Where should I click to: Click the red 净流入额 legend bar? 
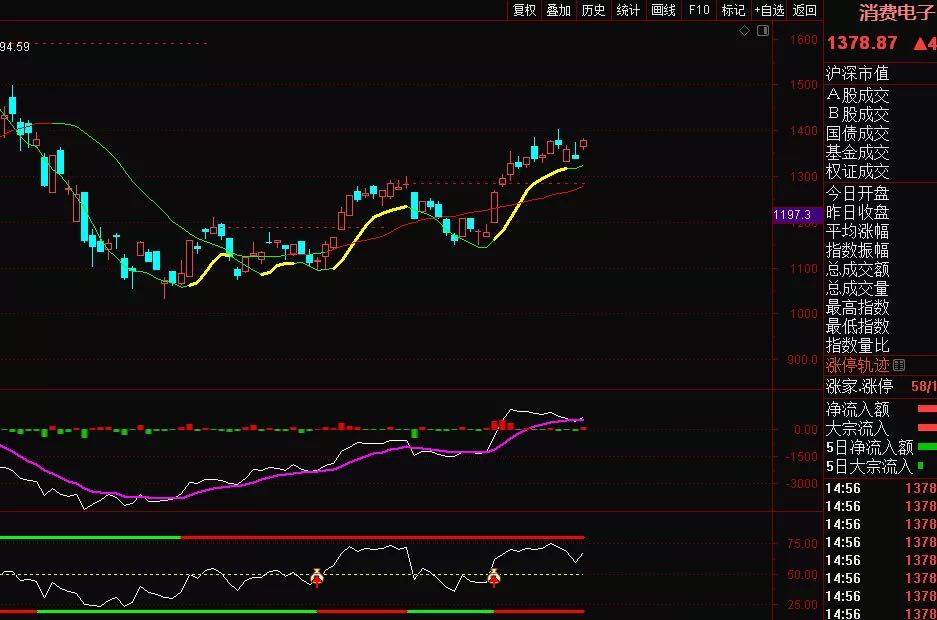926,409
